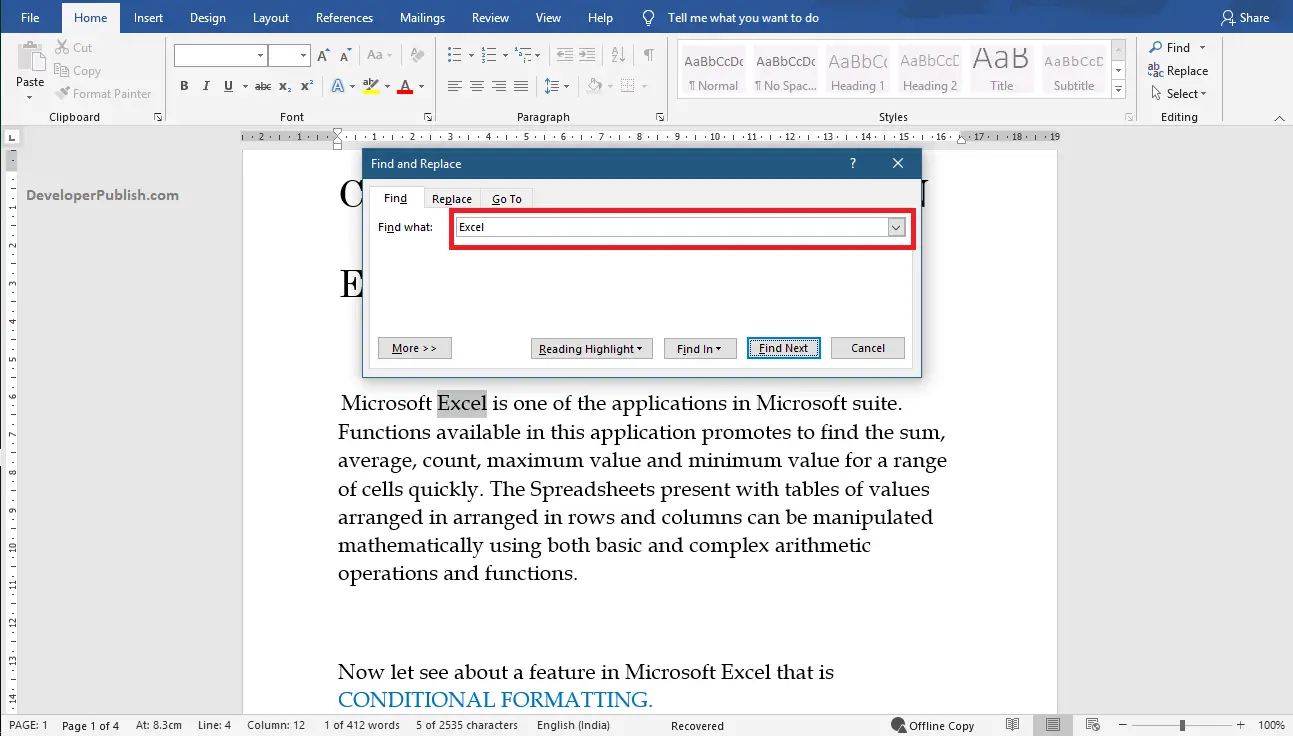
Task: Toggle Subscript formatting
Action: pyautogui.click(x=285, y=87)
